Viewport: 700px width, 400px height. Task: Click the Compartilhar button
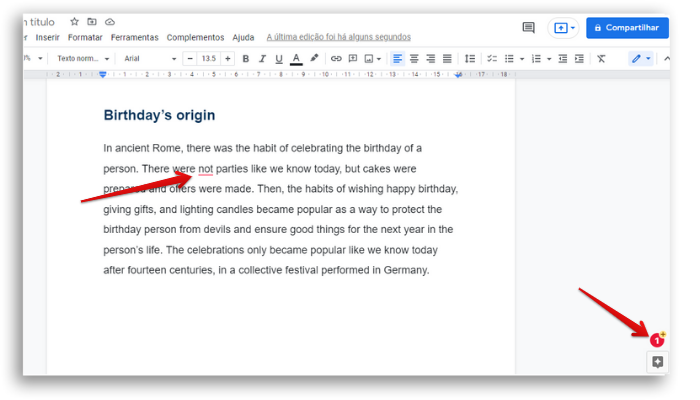click(x=627, y=28)
